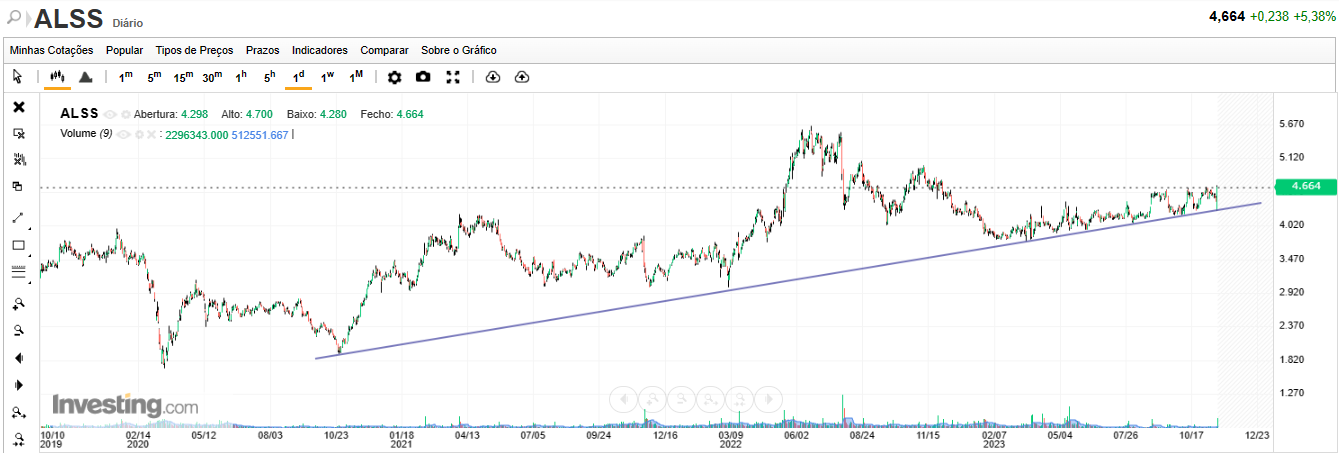Click the symbol search magnifier next to ALSS
This screenshot has width=1339, height=453.
click(15, 17)
